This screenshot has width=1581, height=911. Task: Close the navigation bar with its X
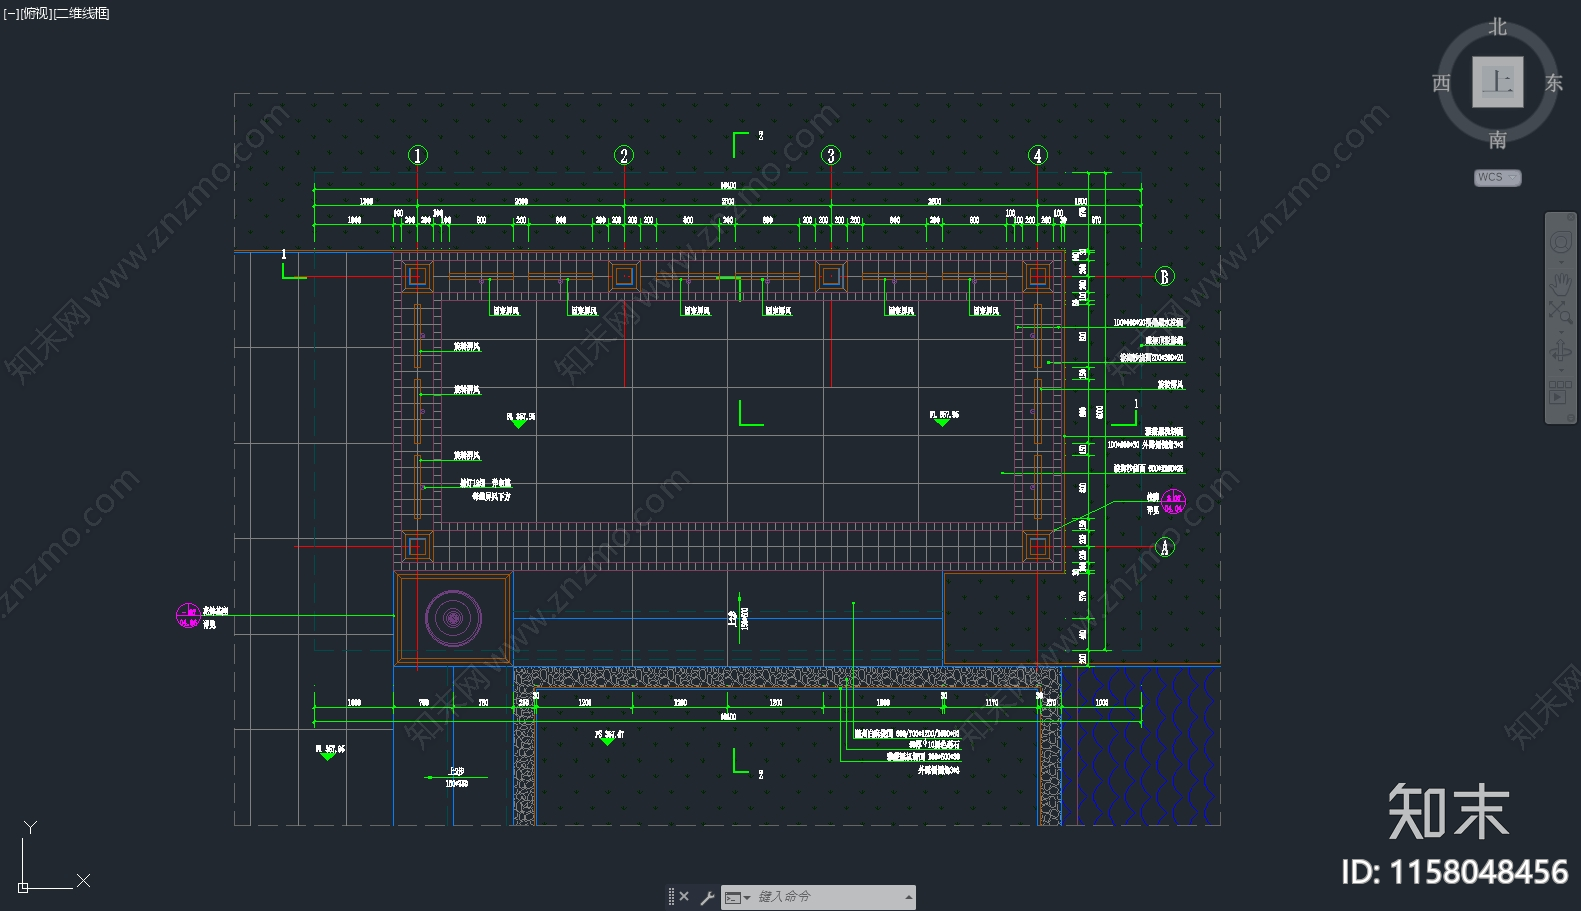click(1569, 218)
